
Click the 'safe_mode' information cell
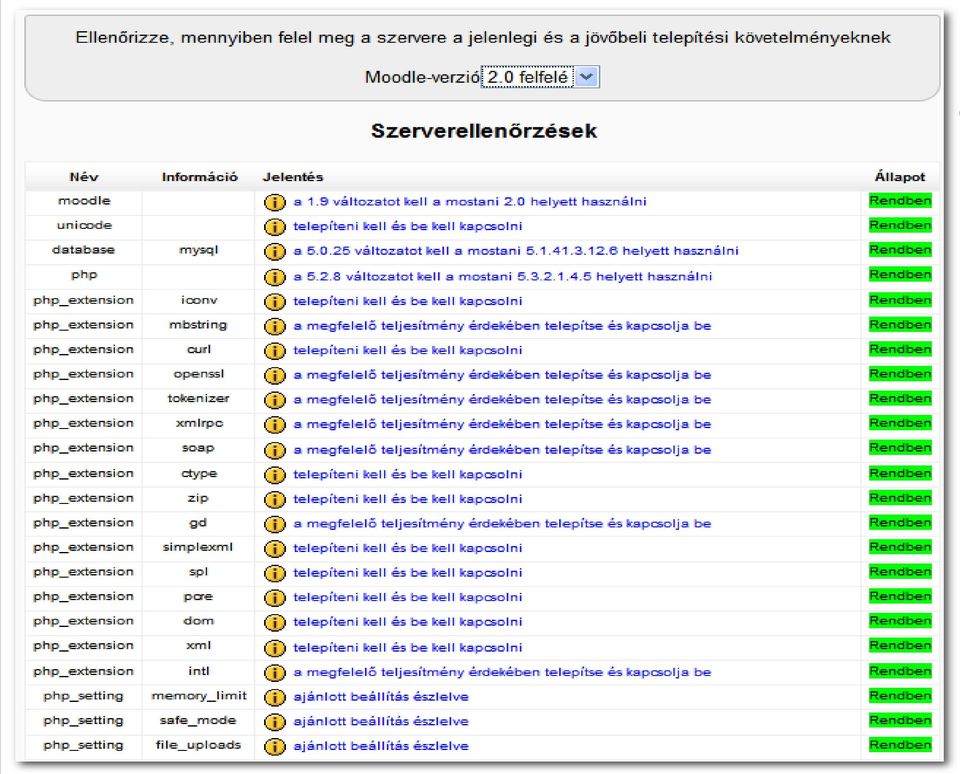click(x=198, y=720)
